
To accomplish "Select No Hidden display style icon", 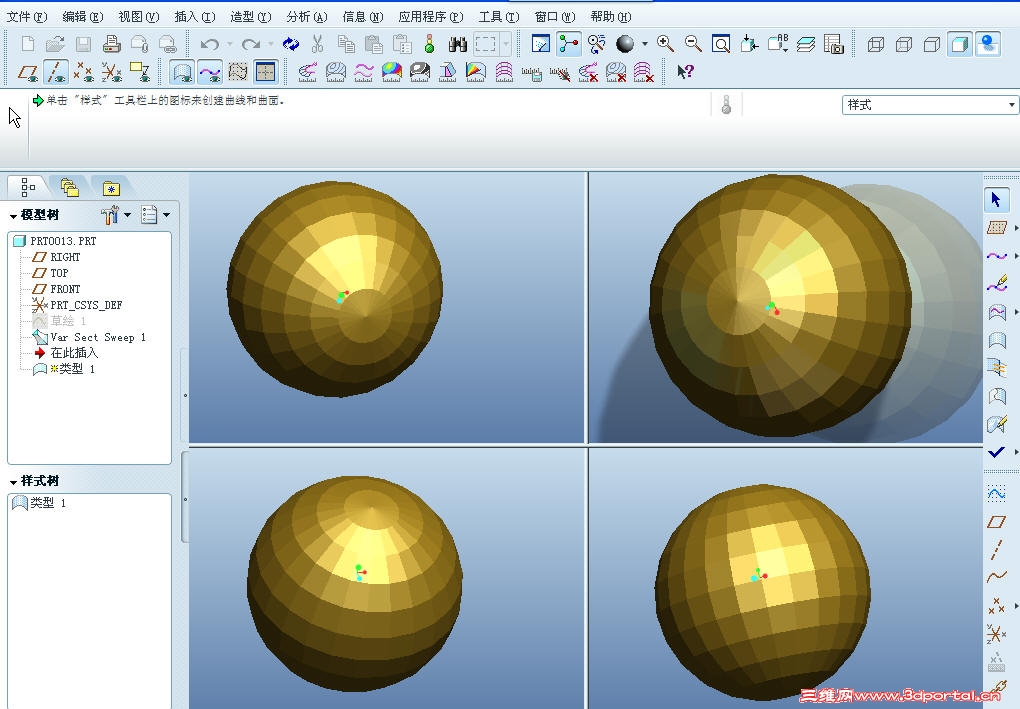I will point(932,44).
